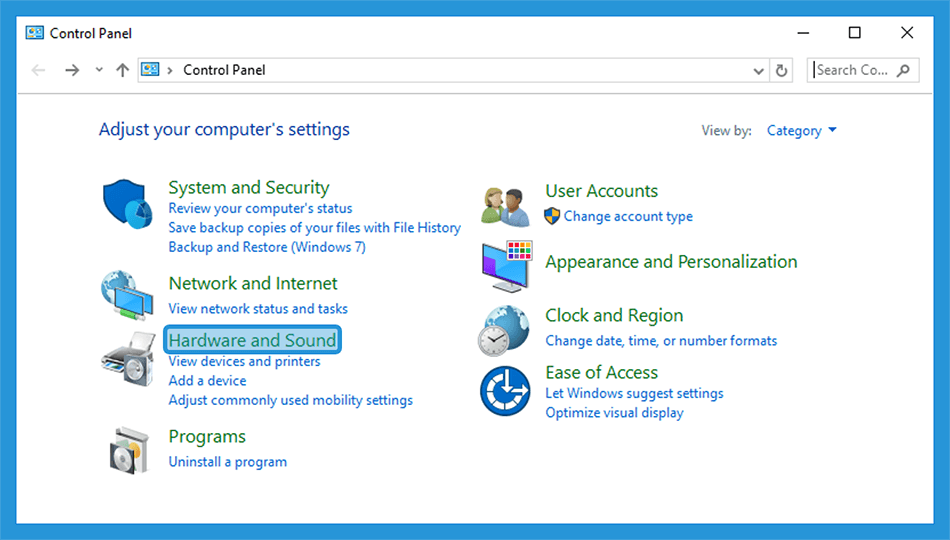Select Control Panel in the address breadcrumb
Viewport: 950px width, 540px height.
coord(224,70)
